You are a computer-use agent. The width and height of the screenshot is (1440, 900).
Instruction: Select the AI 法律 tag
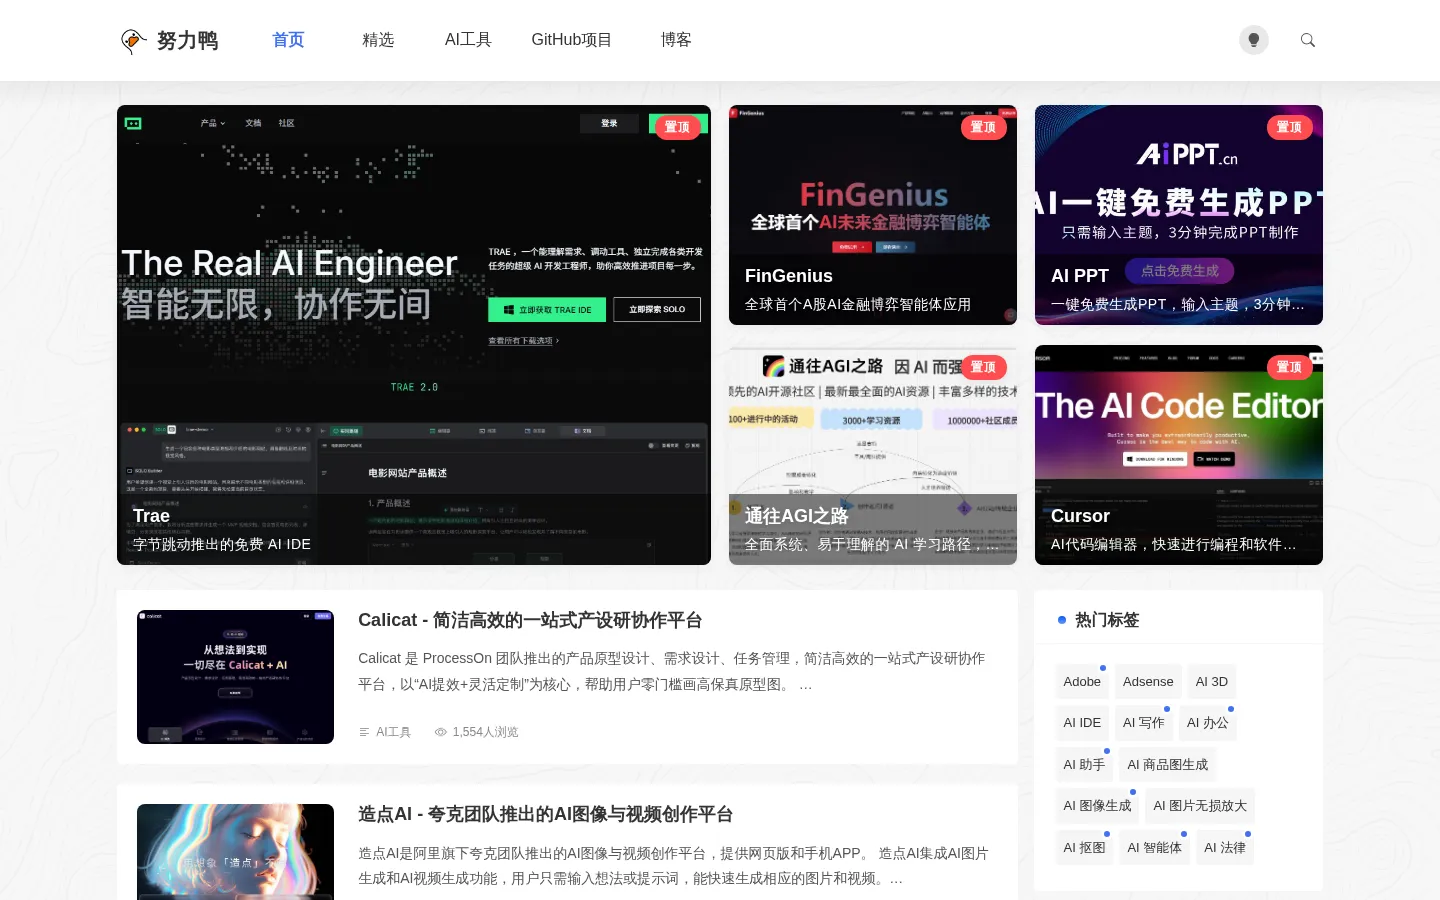tap(1225, 848)
